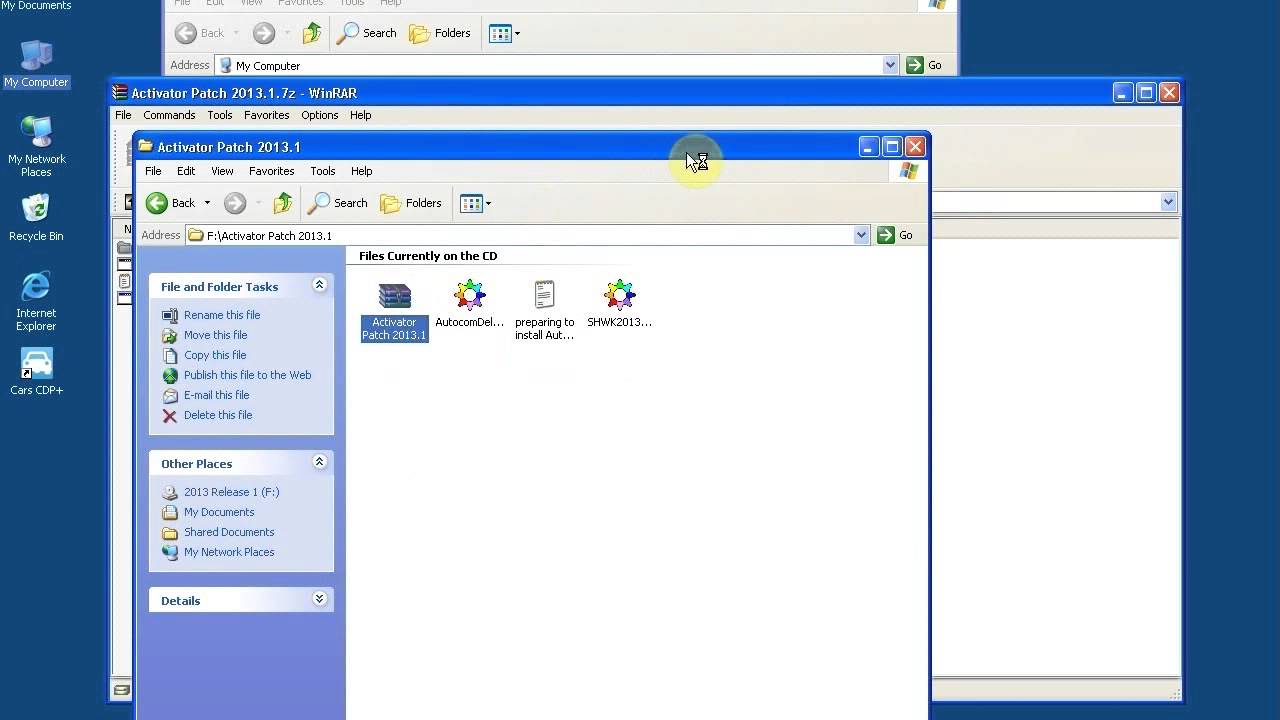1280x720 pixels.
Task: Select Cars CDP+ desktop shortcut
Action: (36, 372)
